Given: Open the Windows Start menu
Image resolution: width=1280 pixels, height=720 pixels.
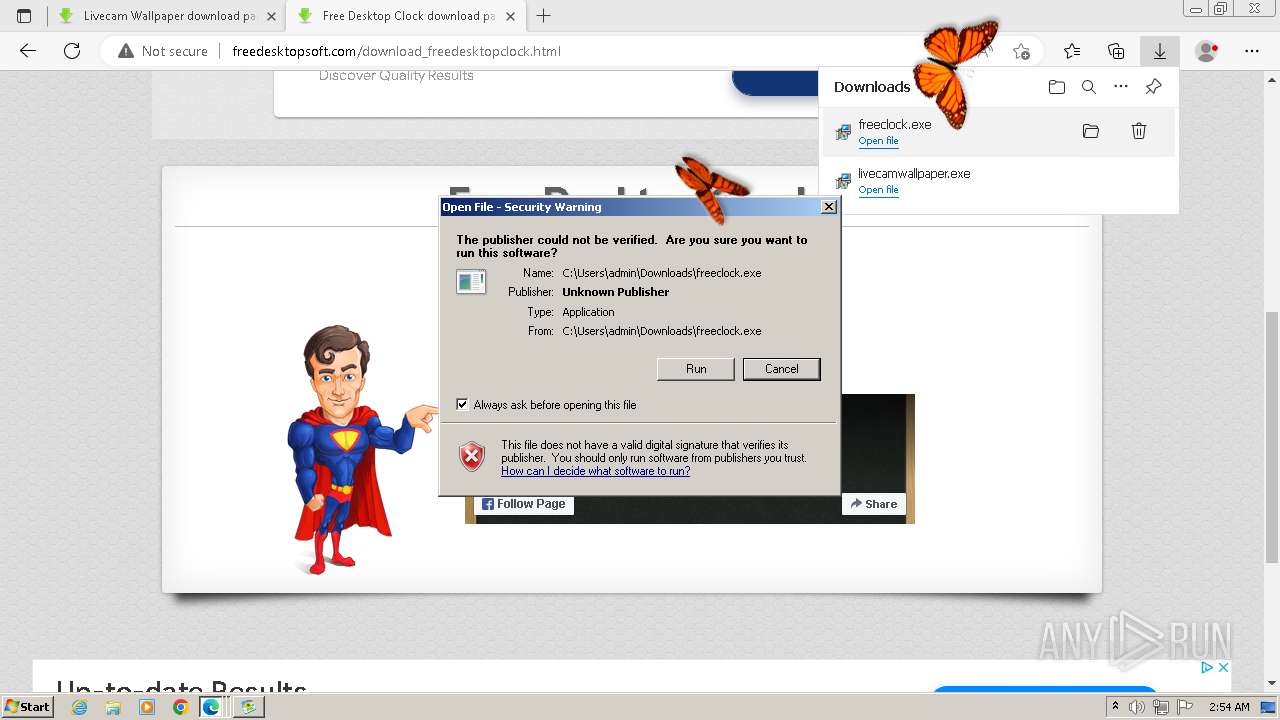Looking at the screenshot, I should pos(28,706).
